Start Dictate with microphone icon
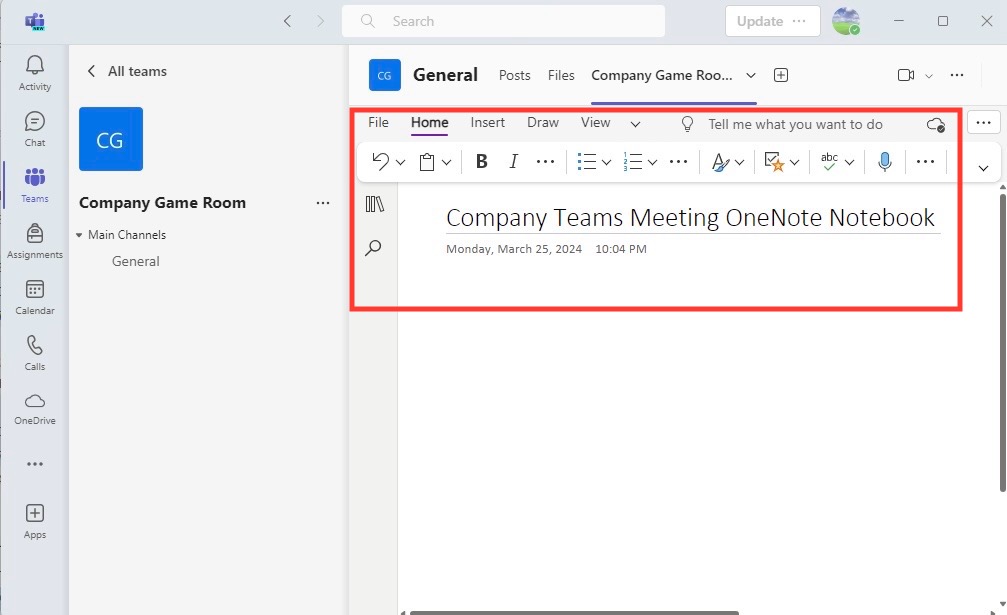Screen dimensions: 1007x615 pyautogui.click(x=884, y=162)
